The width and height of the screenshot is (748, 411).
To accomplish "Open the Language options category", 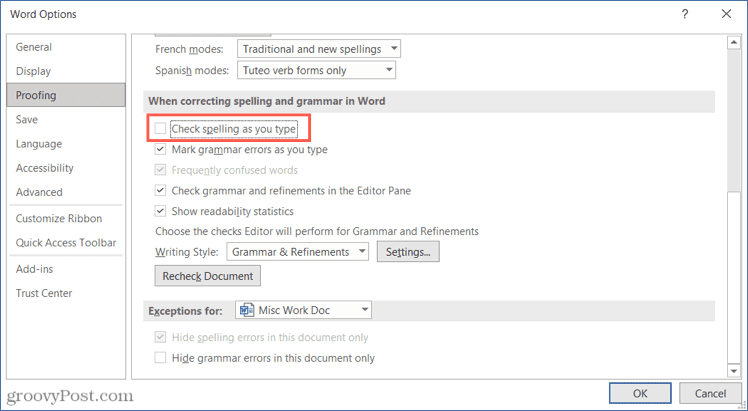I will [66, 144].
